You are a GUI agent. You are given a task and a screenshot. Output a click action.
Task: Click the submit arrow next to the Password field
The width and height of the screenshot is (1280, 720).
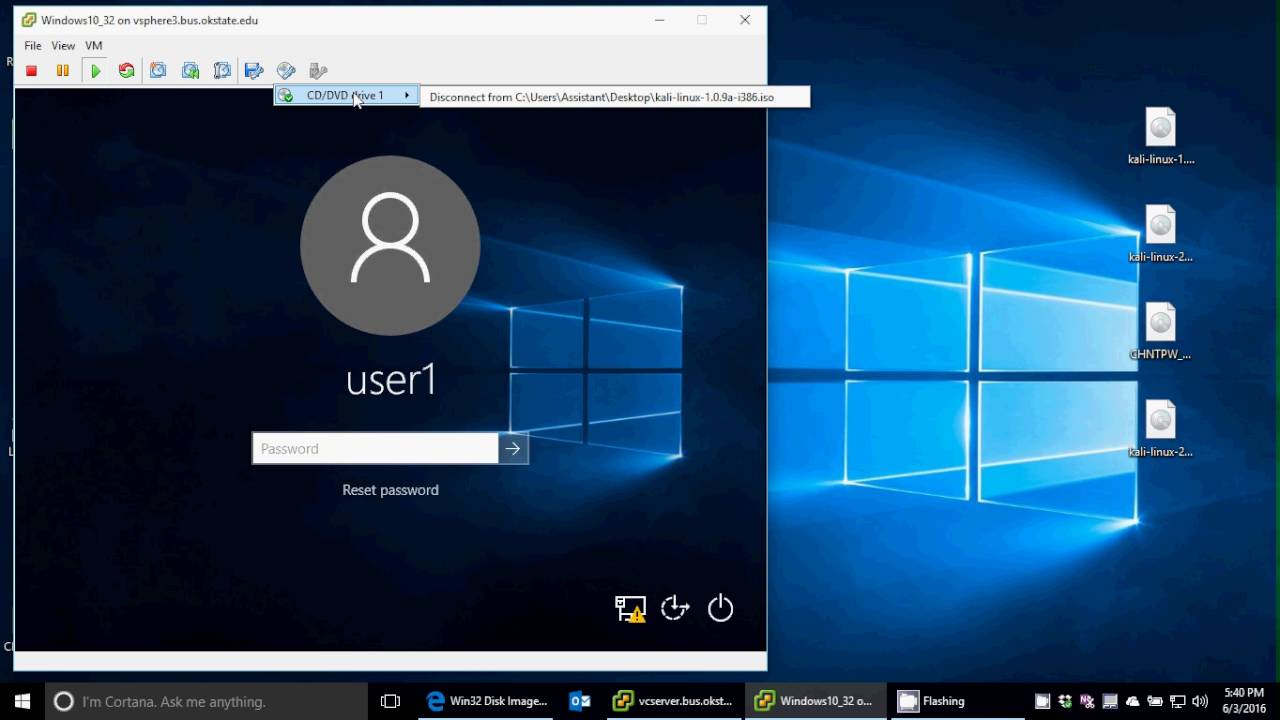[x=513, y=449]
